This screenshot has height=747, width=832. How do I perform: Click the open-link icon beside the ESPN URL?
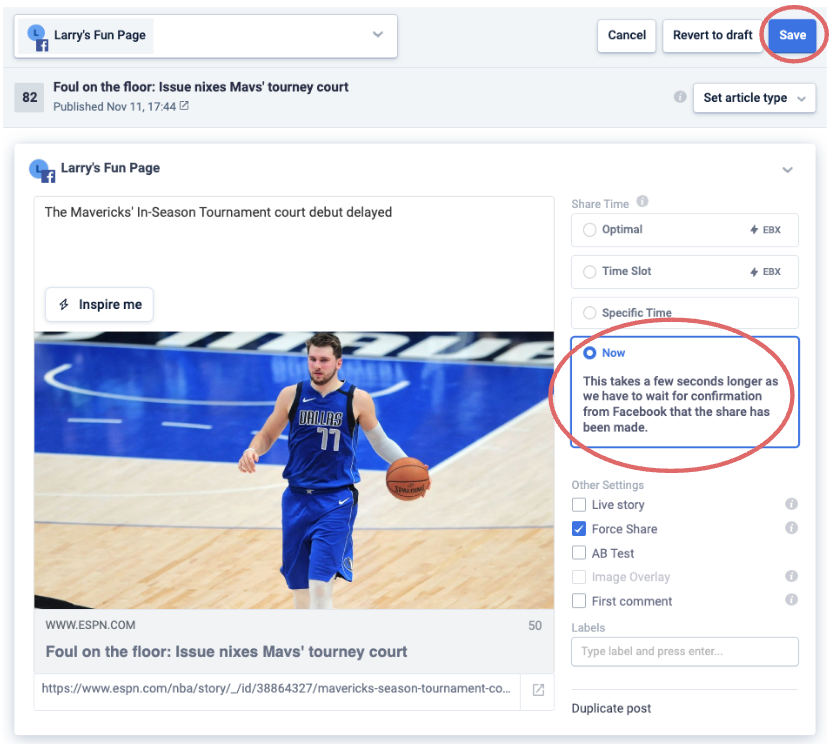[538, 690]
